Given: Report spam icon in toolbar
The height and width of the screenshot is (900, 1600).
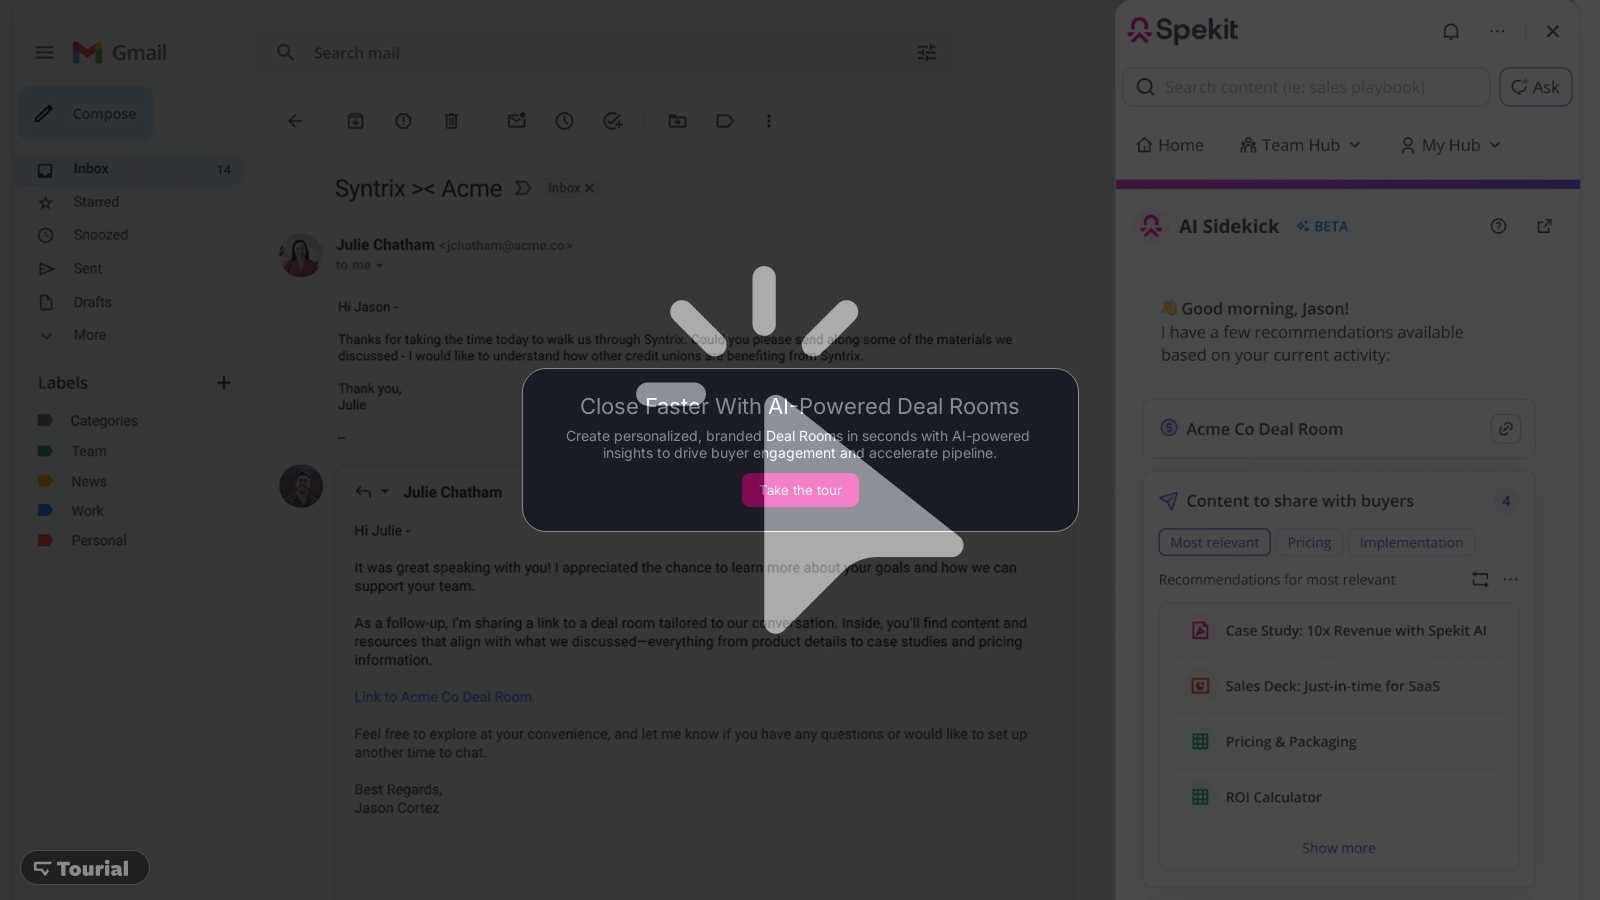Looking at the screenshot, I should coord(403,121).
